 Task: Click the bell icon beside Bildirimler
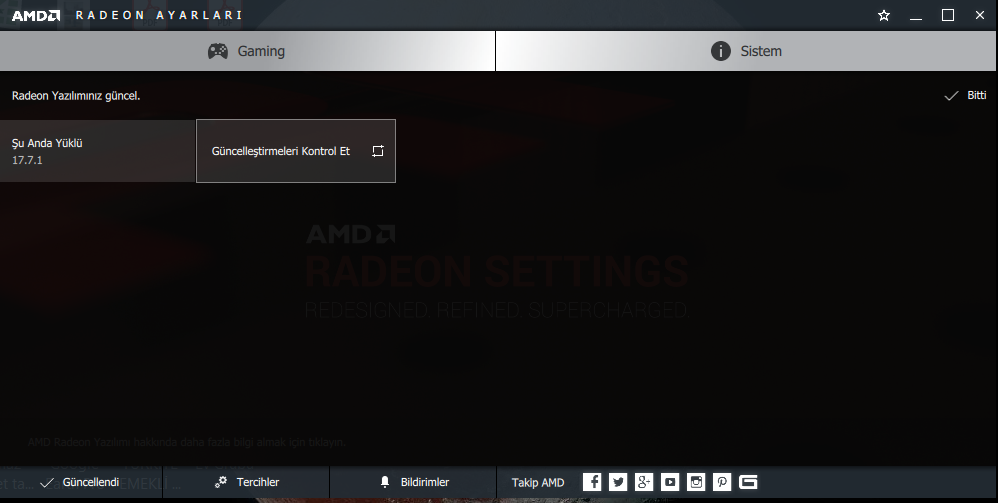(x=384, y=482)
